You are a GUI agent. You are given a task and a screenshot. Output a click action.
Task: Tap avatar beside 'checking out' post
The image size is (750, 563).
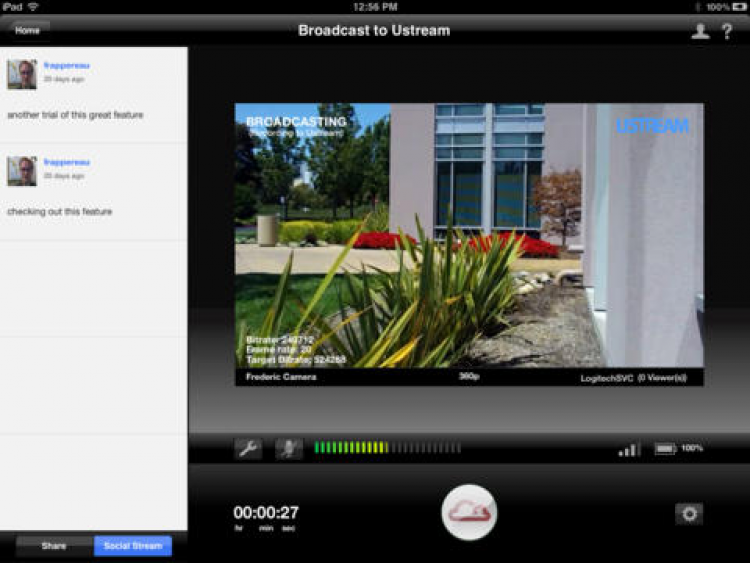pos(22,171)
